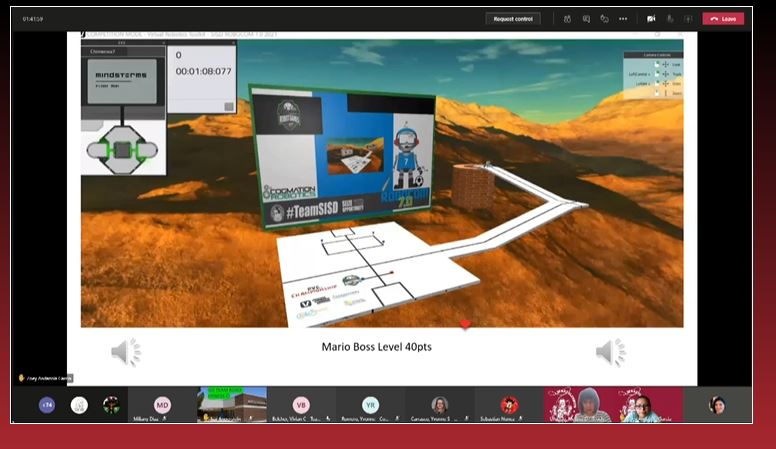
Task: Click the timer value 00:01:08:077
Action: pos(203,71)
